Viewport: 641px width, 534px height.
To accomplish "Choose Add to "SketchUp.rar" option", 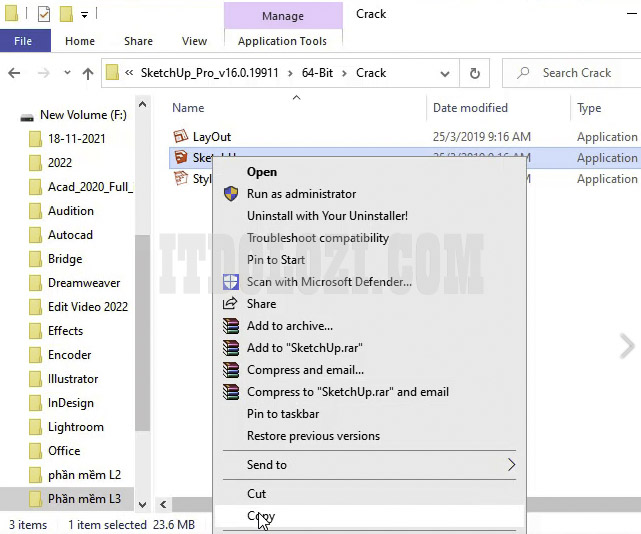I will (x=304, y=348).
